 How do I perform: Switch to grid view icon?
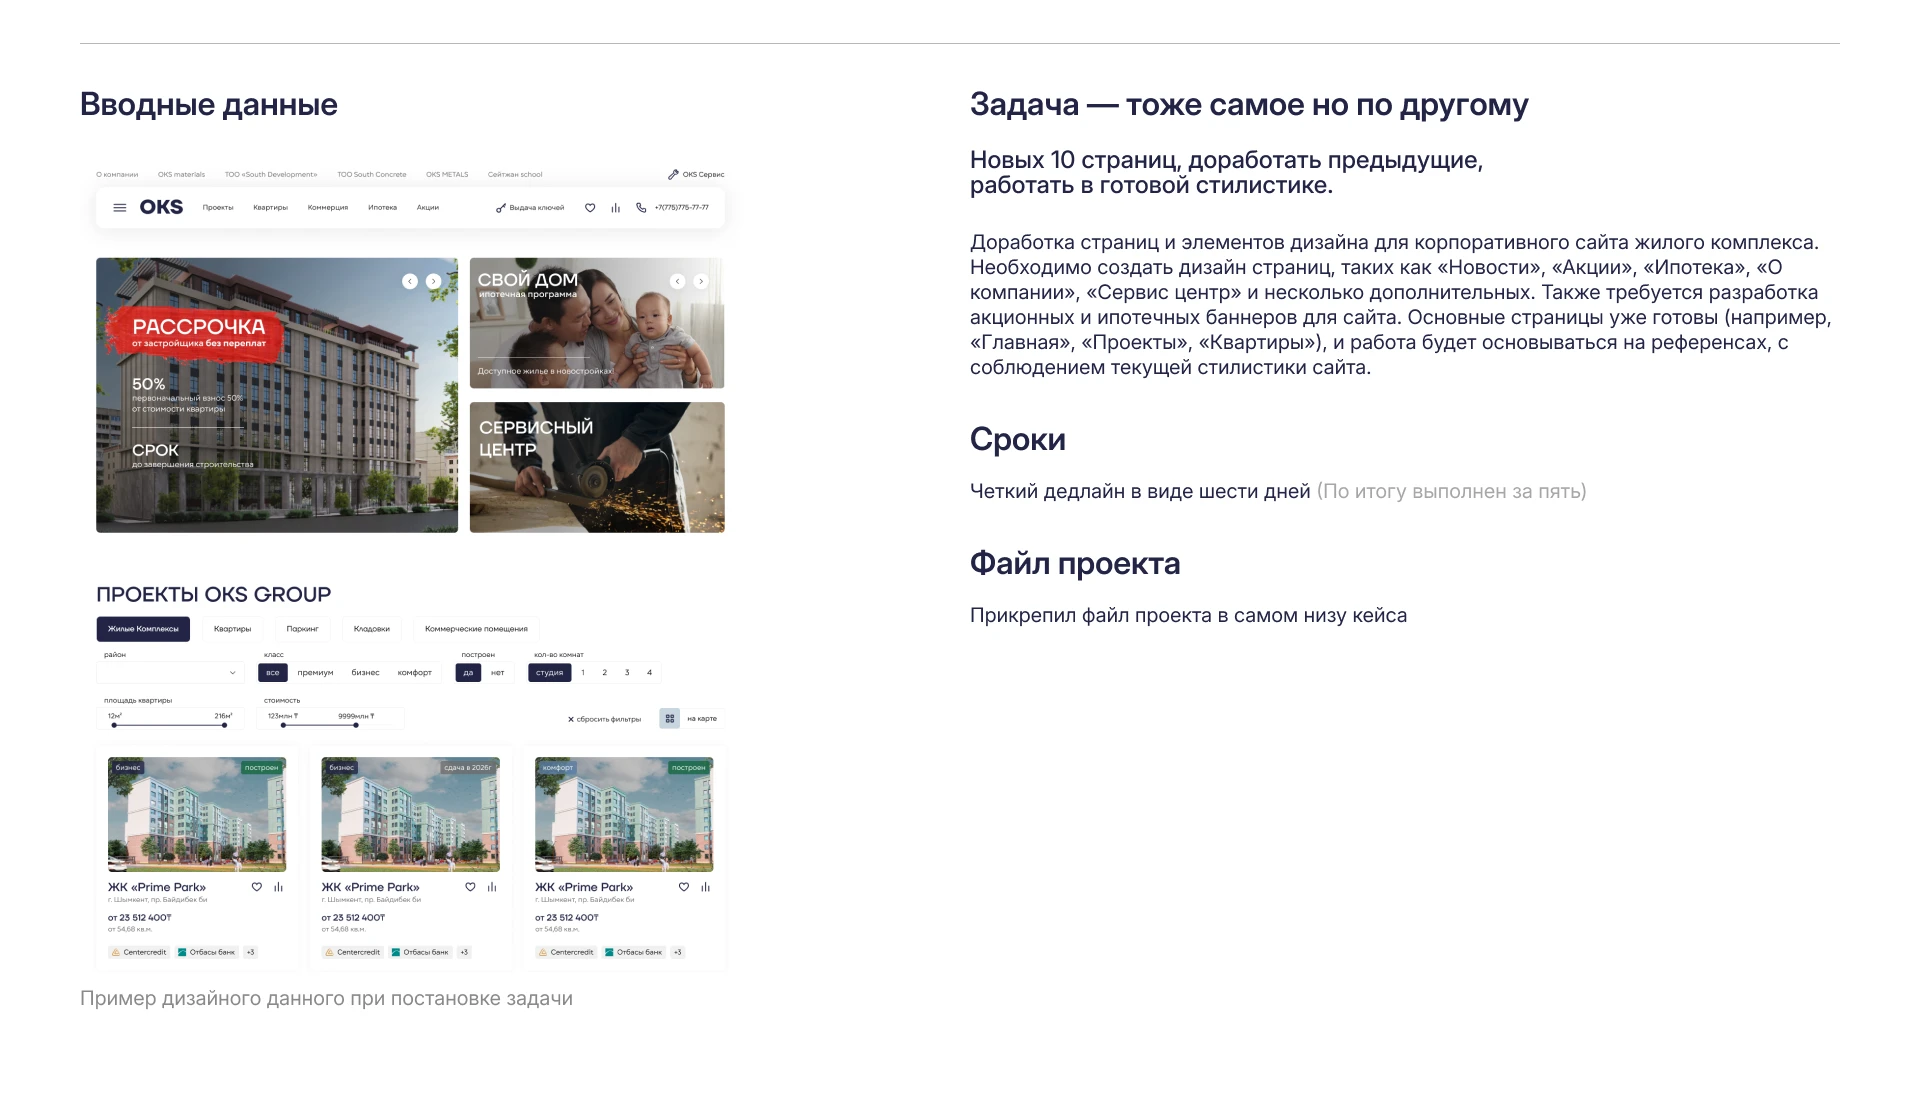coord(670,718)
